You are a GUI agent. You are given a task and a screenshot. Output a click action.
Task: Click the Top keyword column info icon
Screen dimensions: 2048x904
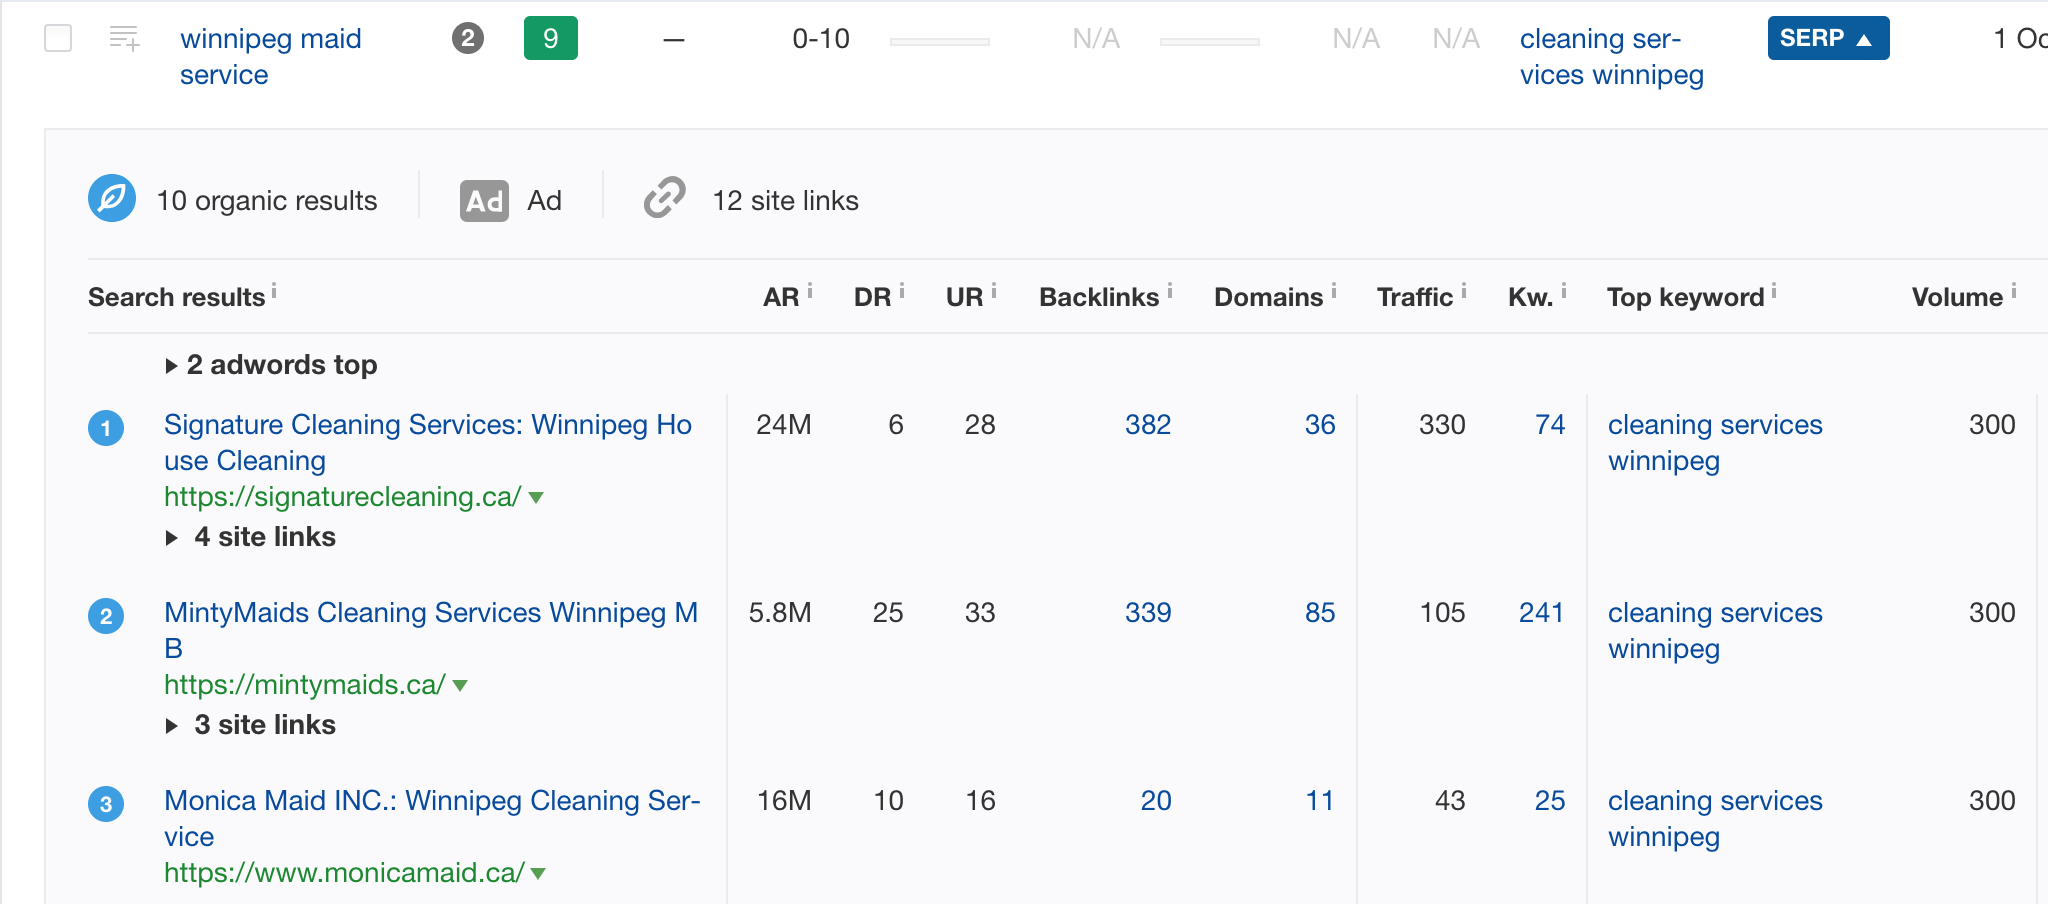(x=1774, y=292)
